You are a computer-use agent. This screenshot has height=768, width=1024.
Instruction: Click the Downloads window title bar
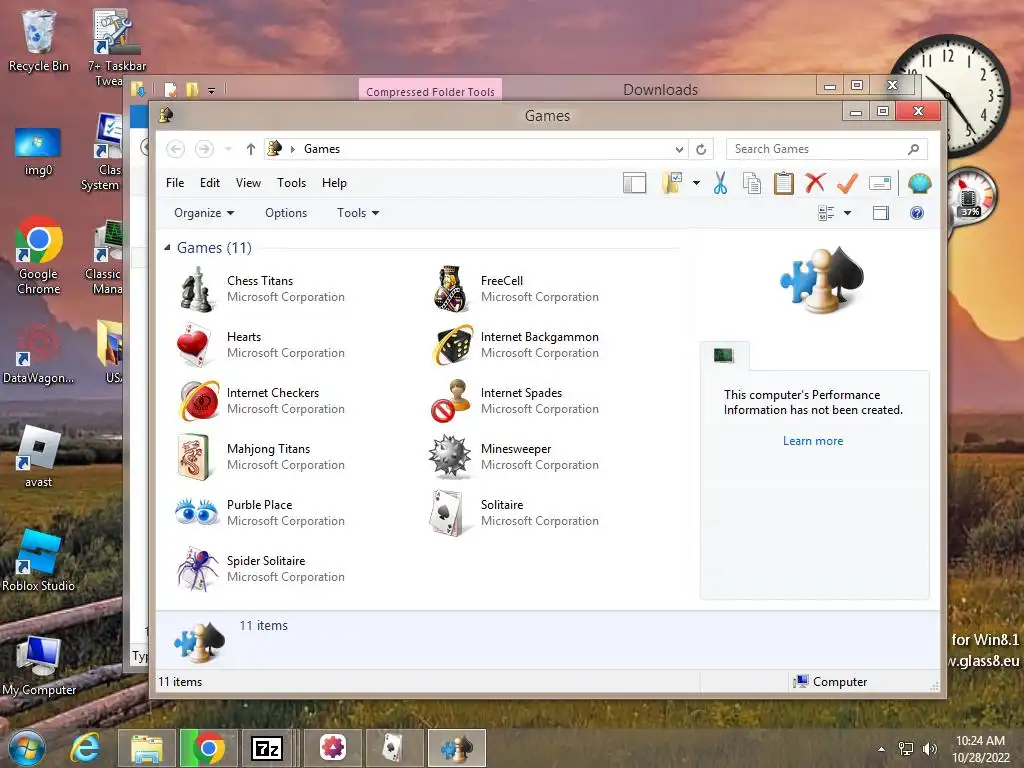[660, 89]
